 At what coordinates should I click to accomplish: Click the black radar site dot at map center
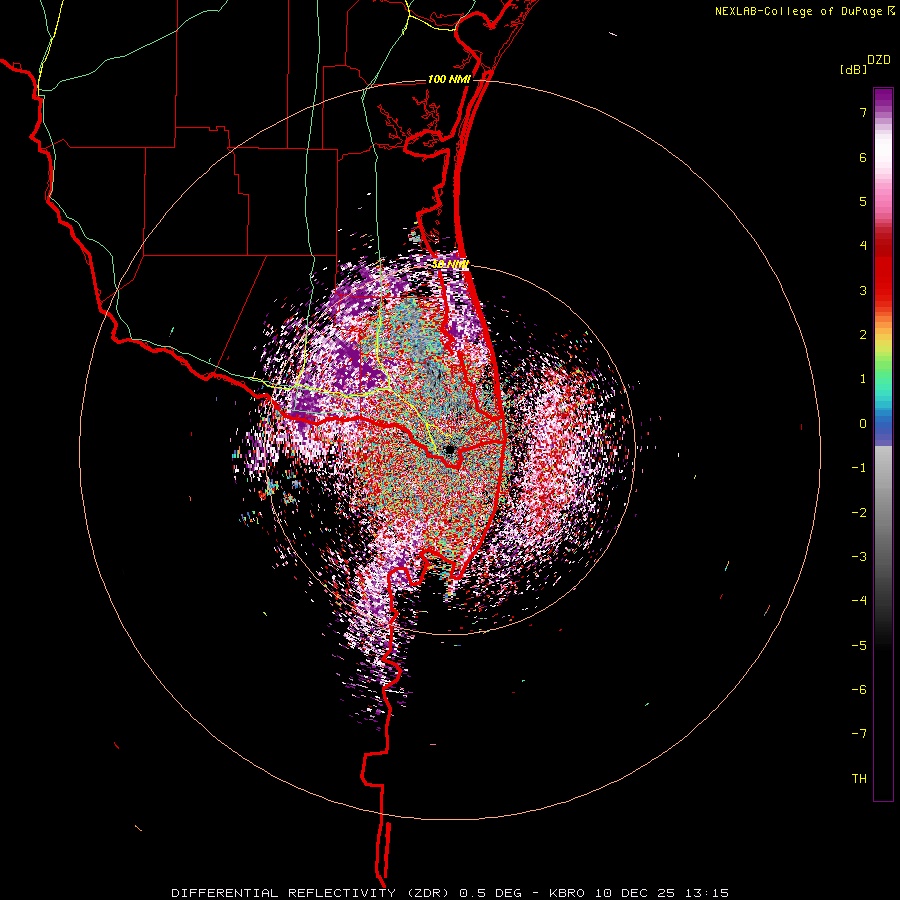(449, 449)
